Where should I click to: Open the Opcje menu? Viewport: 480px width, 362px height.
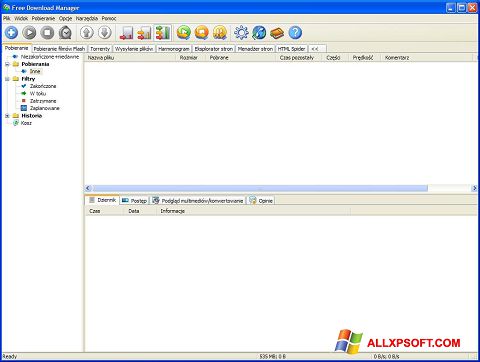(65, 18)
